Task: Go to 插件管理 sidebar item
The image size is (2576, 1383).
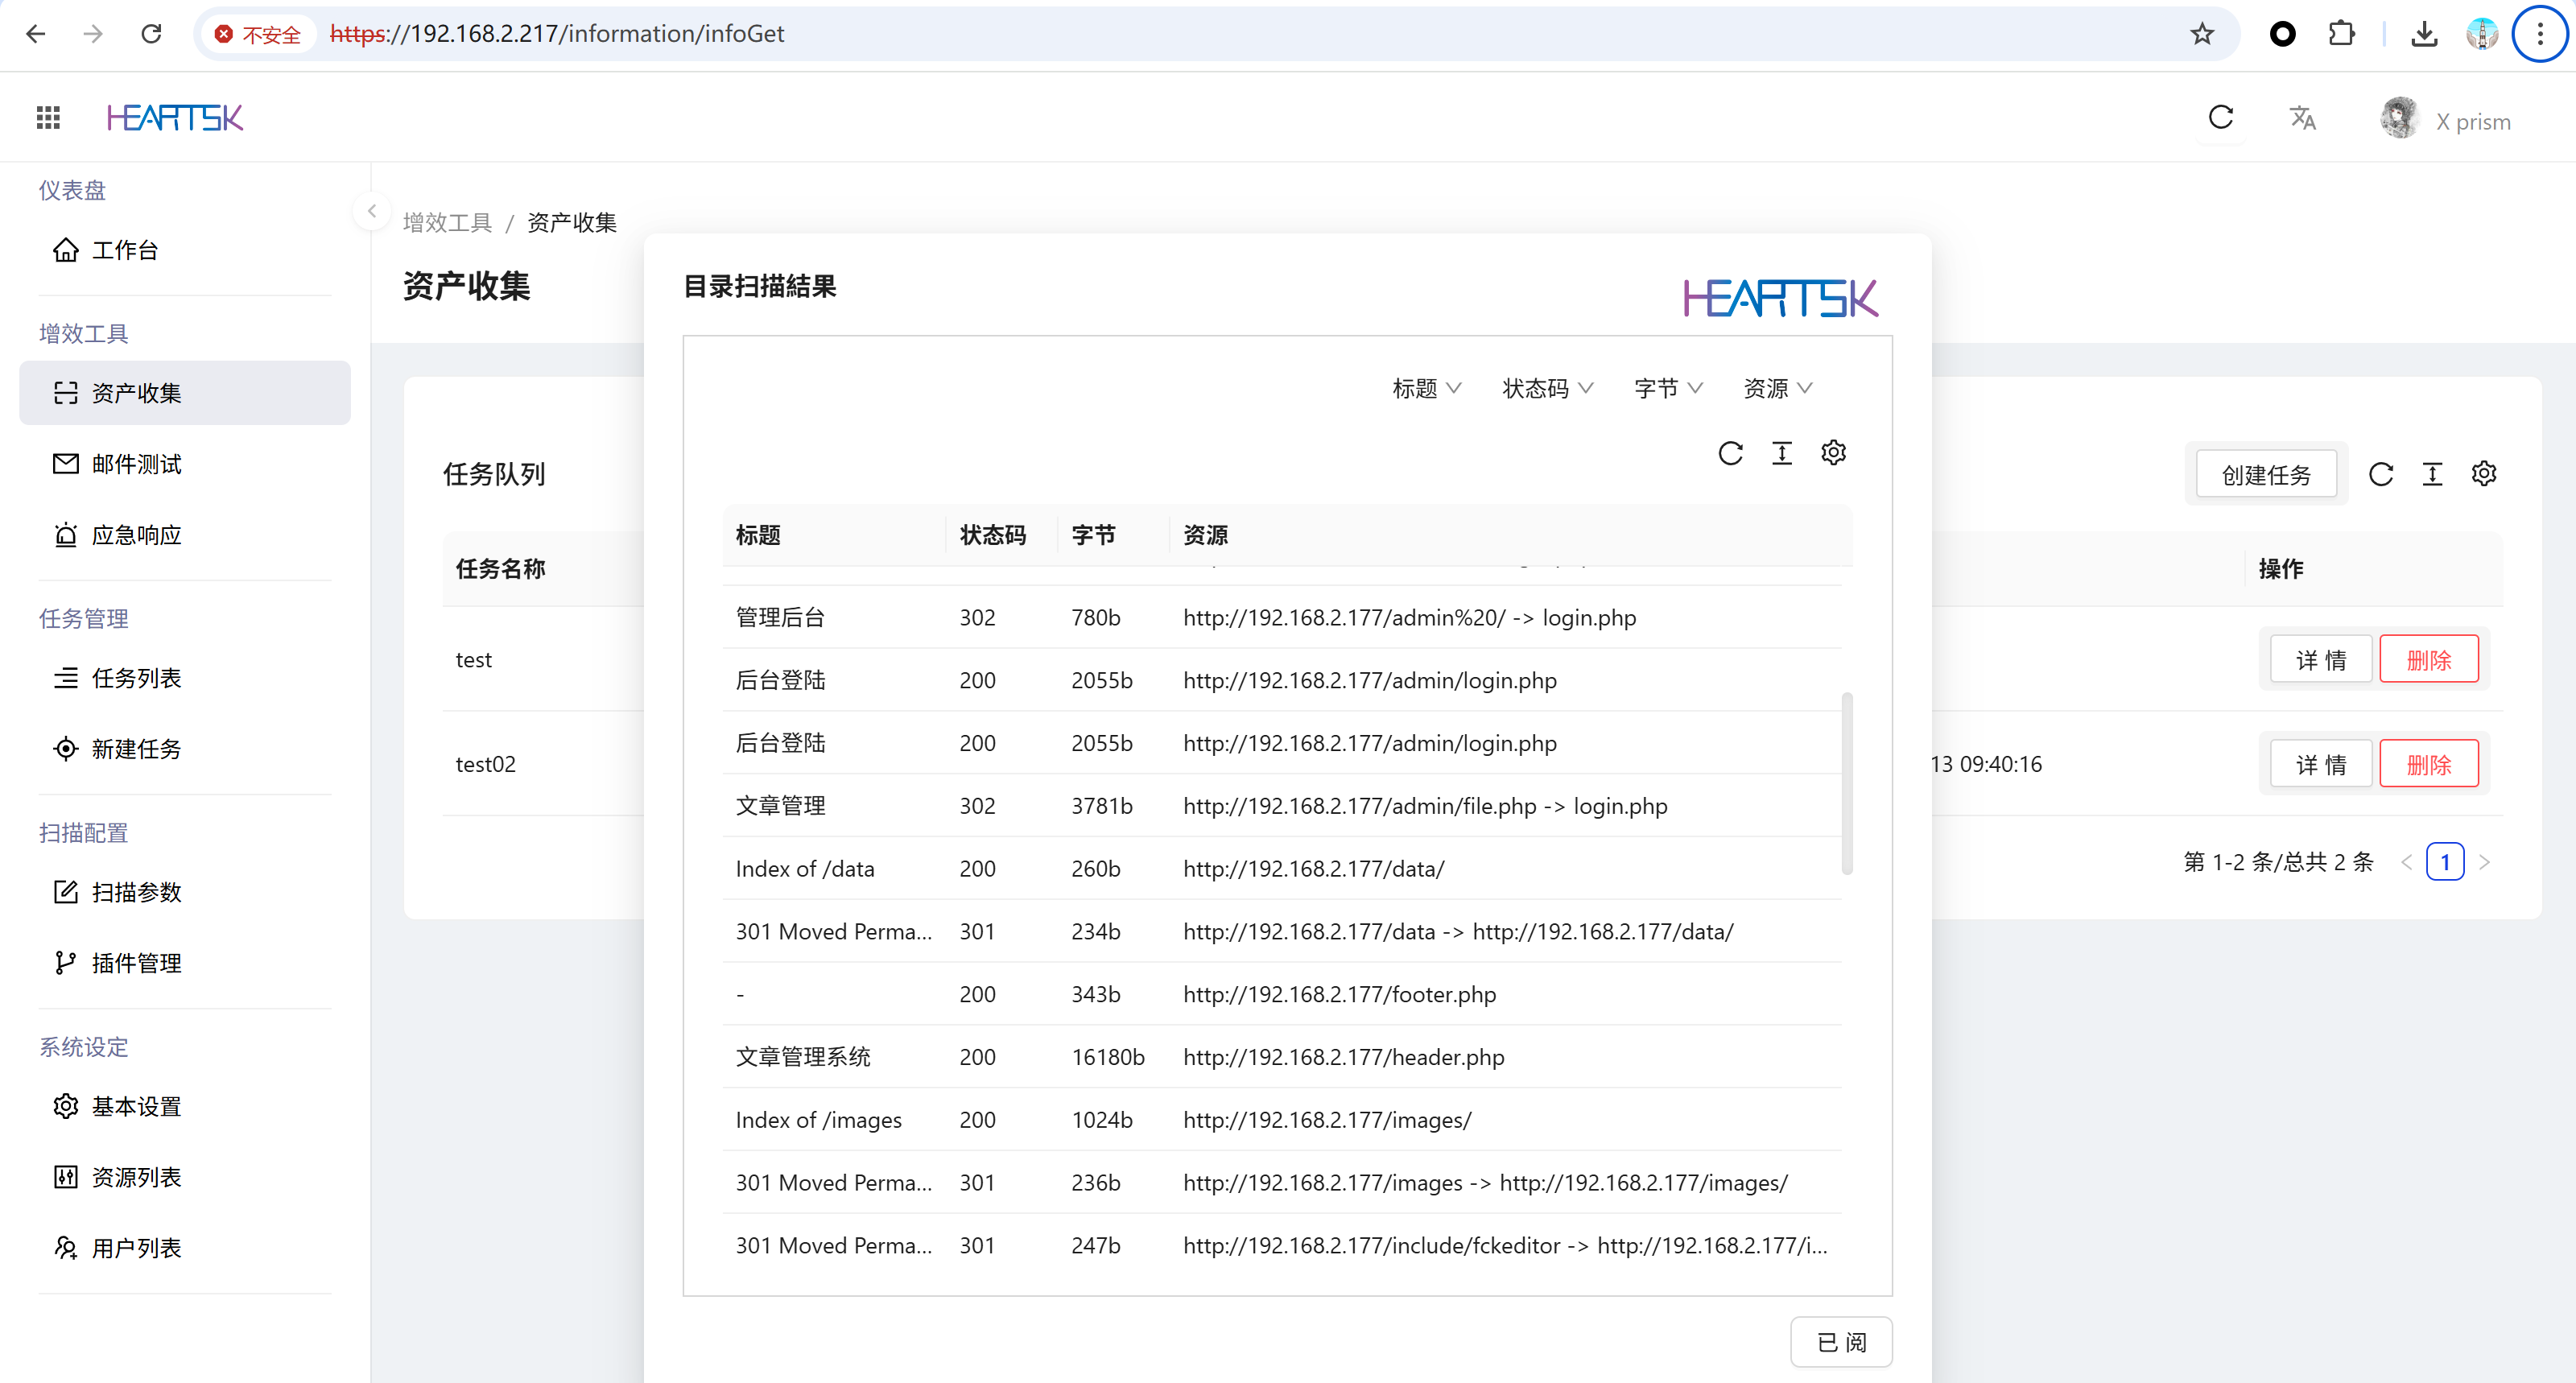Action: pyautogui.click(x=136, y=963)
